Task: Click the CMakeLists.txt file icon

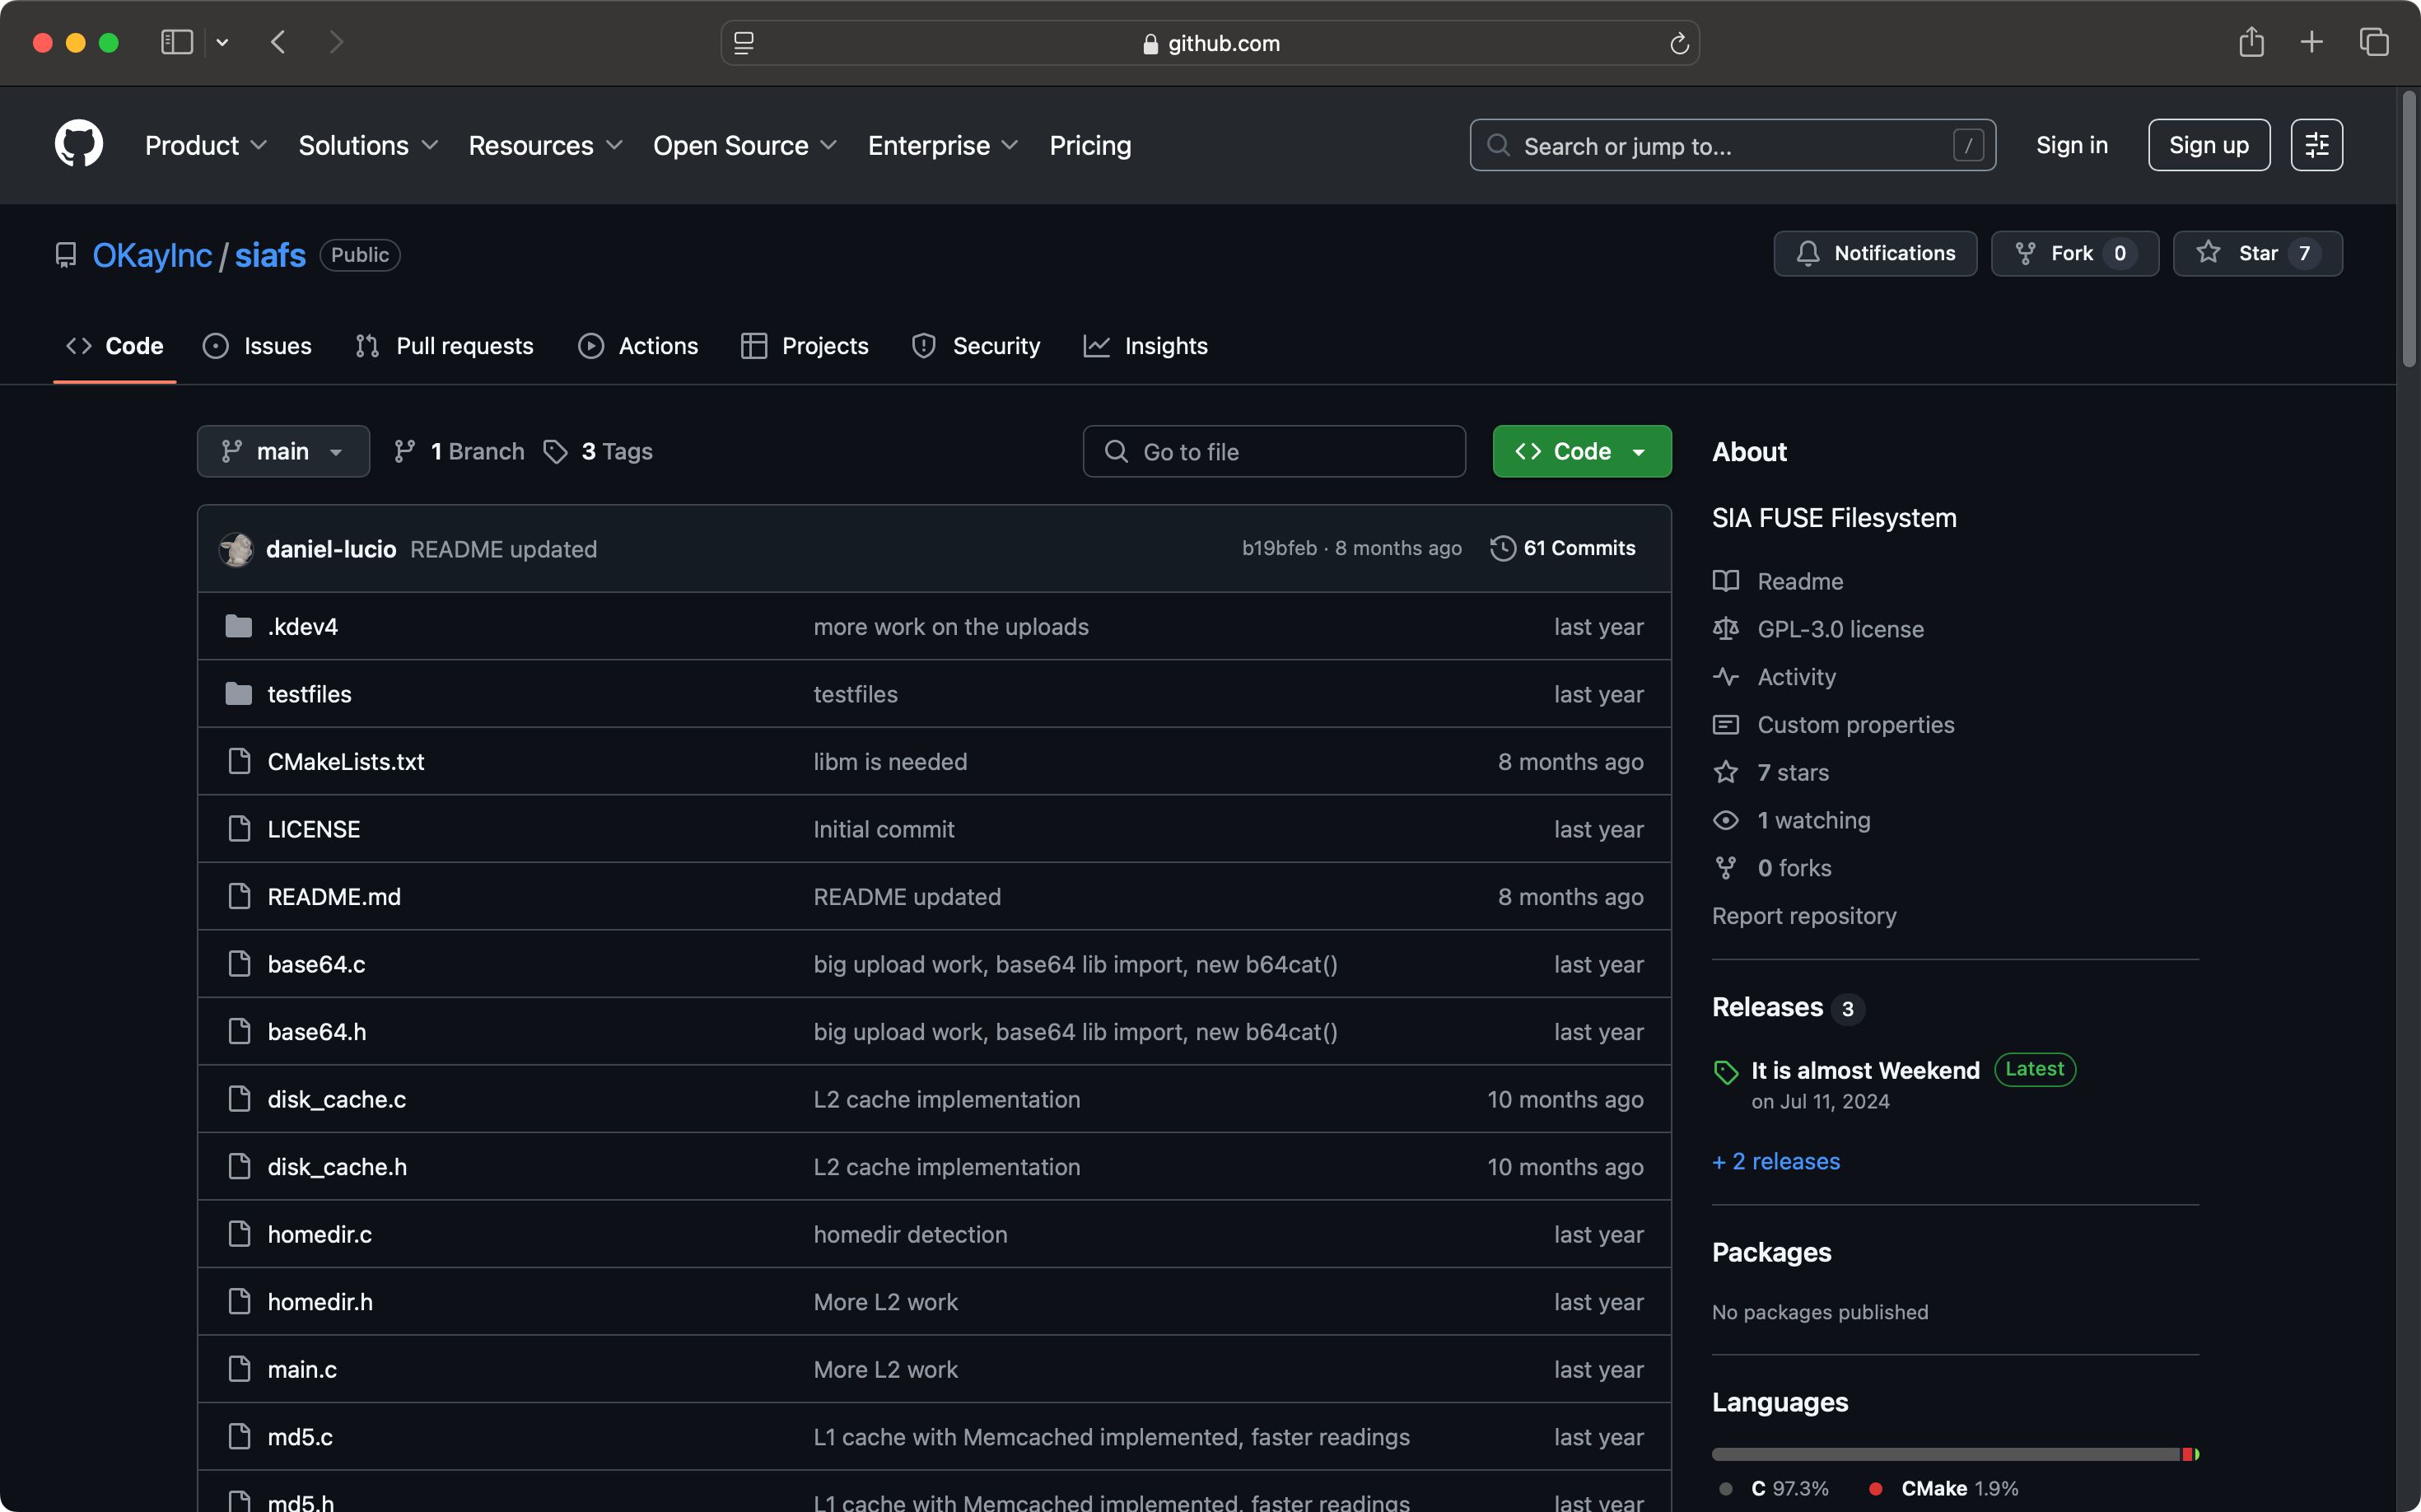Action: (239, 761)
